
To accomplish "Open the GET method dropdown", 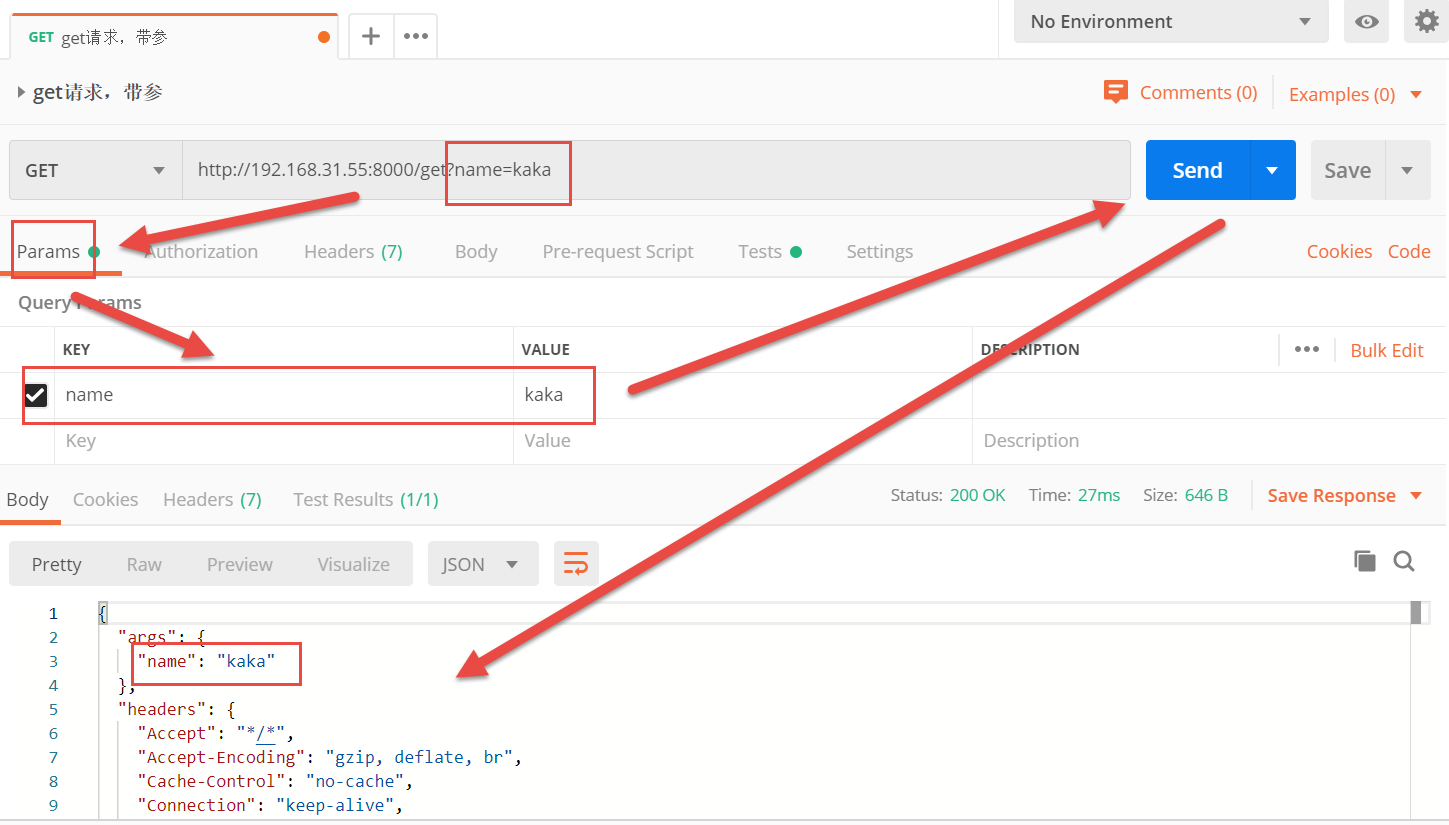I will tap(96, 171).
